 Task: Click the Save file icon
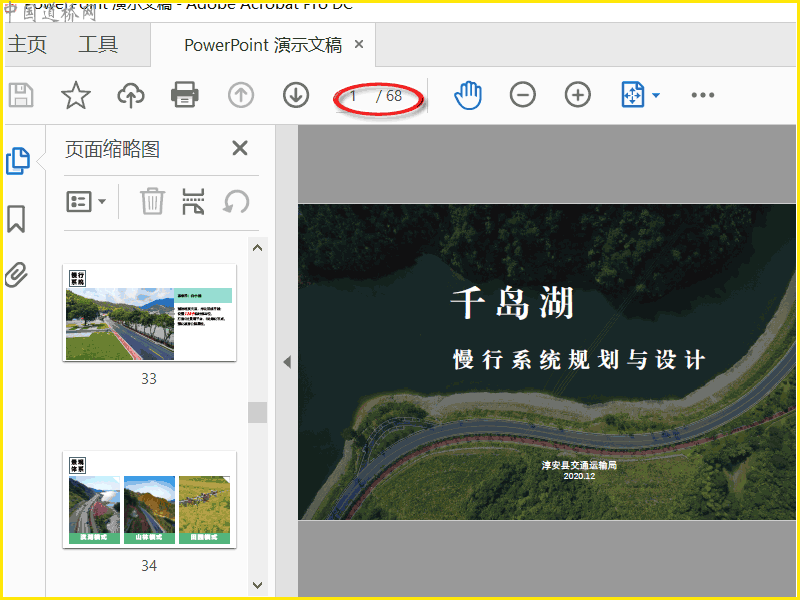21,95
